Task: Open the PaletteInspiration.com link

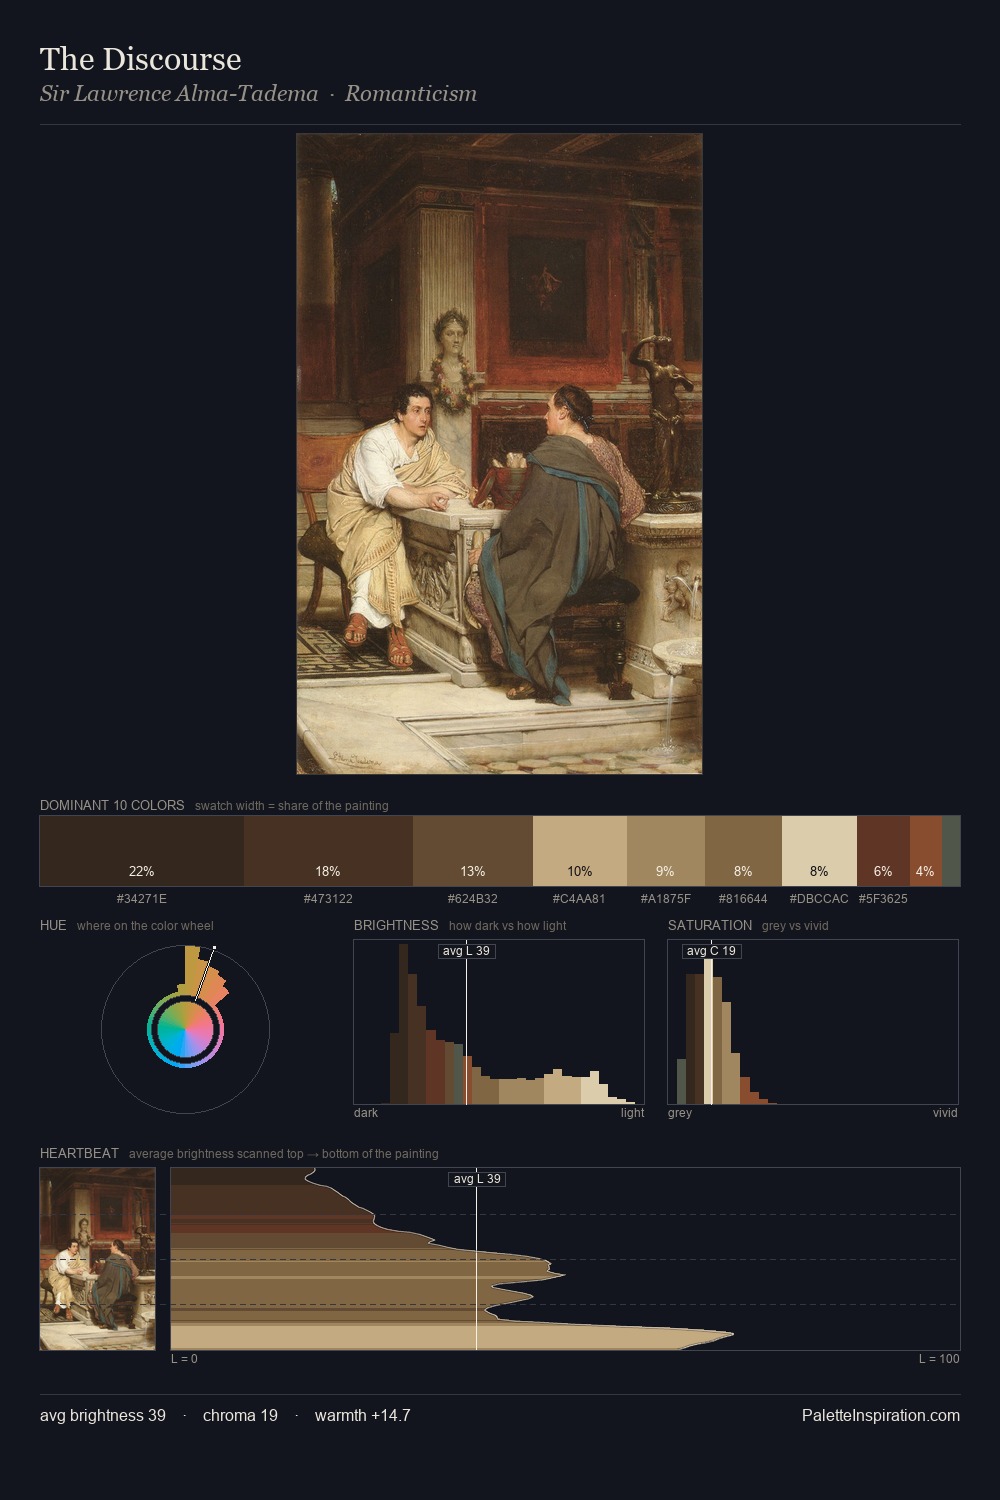Action: [x=881, y=1416]
